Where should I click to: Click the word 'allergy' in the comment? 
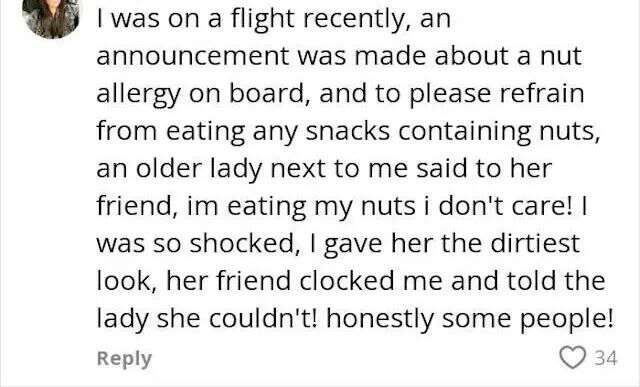(138, 95)
